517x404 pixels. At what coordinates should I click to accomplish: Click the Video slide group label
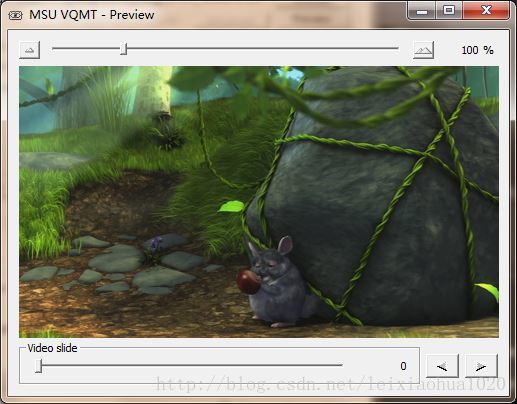52,348
